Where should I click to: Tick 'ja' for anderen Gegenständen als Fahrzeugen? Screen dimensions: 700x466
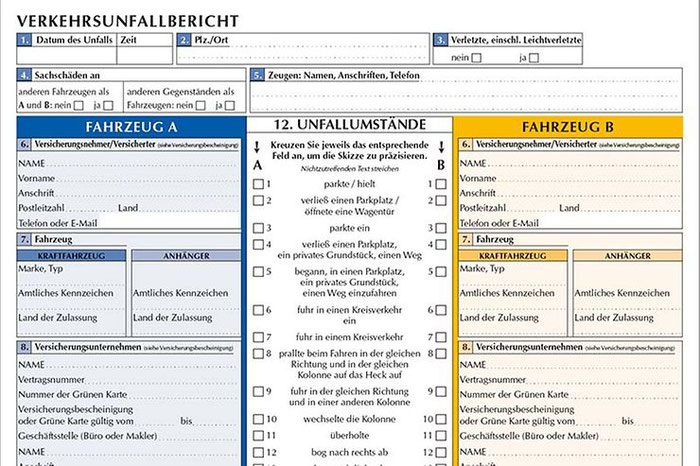click(x=230, y=106)
